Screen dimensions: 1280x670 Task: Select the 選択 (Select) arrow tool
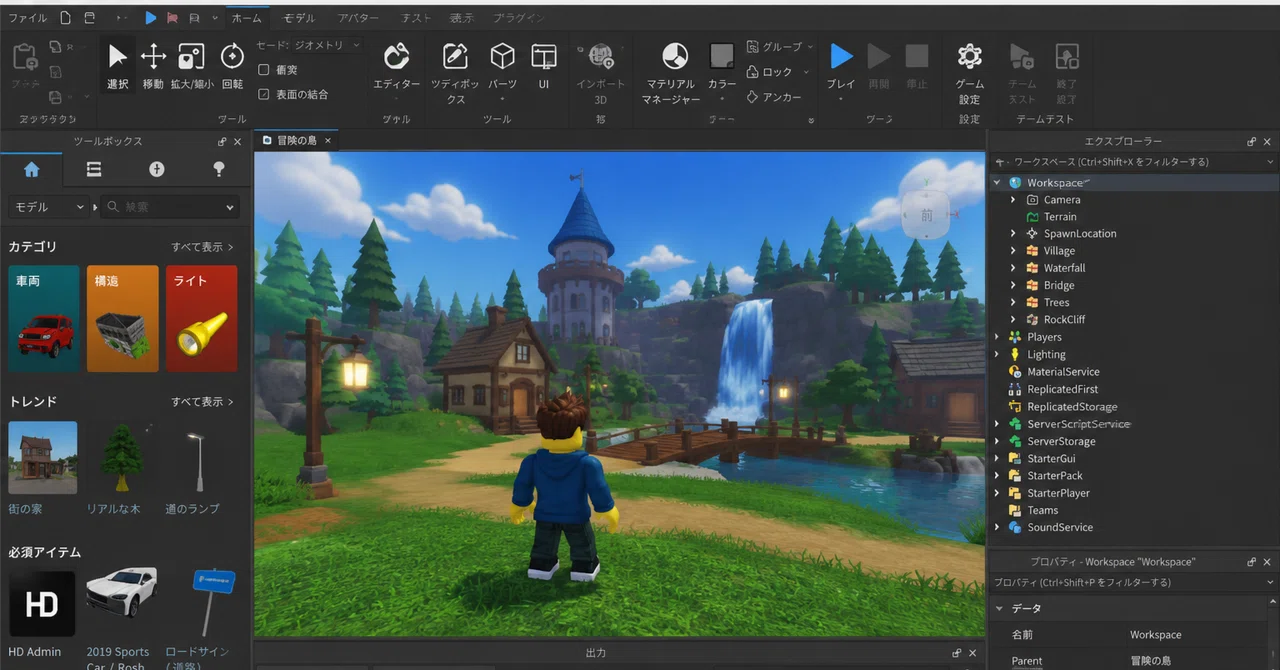coord(118,66)
